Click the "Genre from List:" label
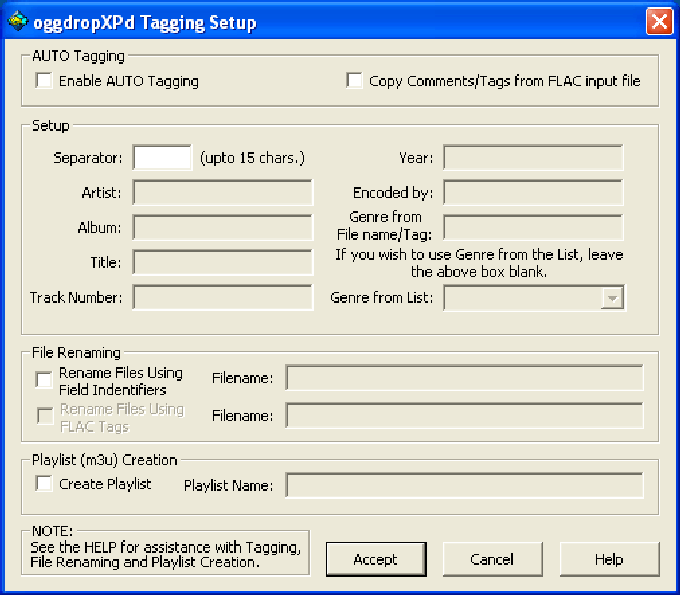The height and width of the screenshot is (595, 680). (382, 298)
